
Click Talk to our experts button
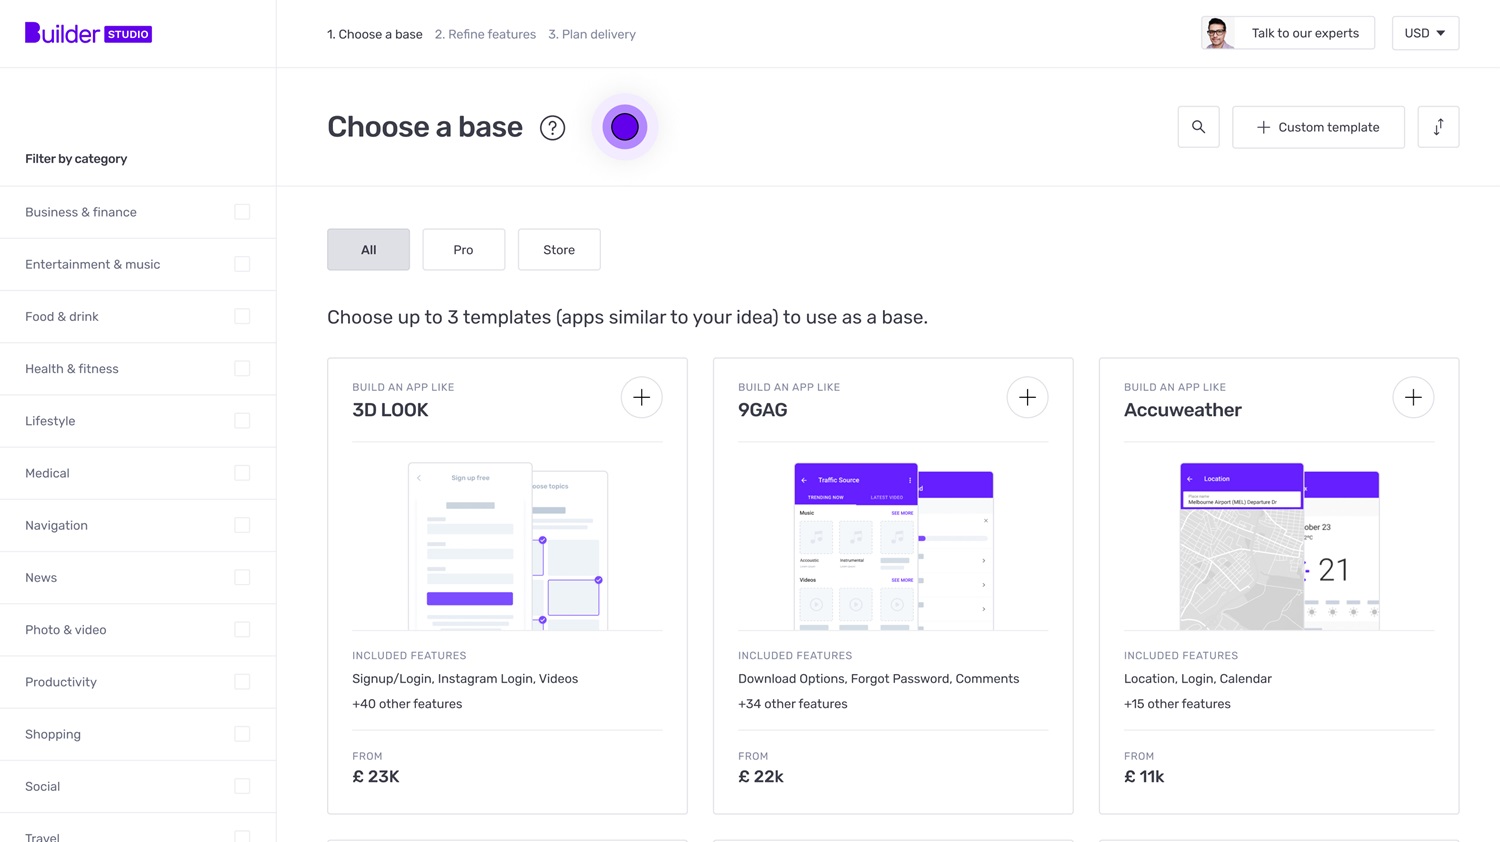(1288, 33)
